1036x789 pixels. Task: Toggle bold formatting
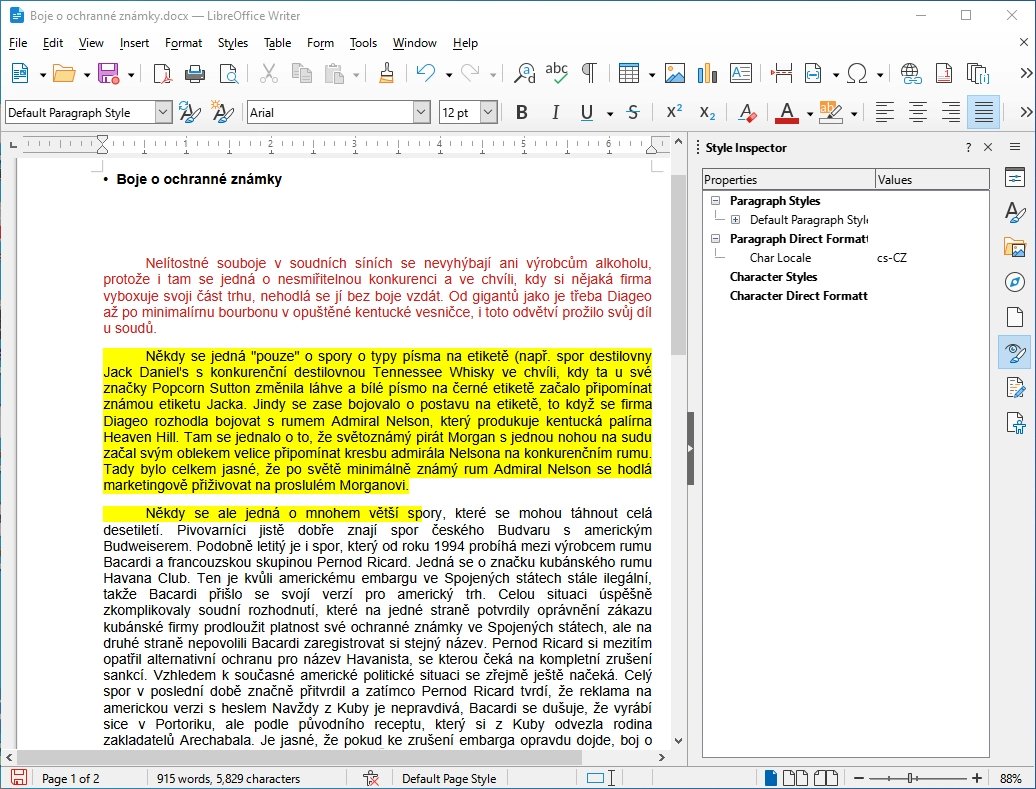(521, 112)
